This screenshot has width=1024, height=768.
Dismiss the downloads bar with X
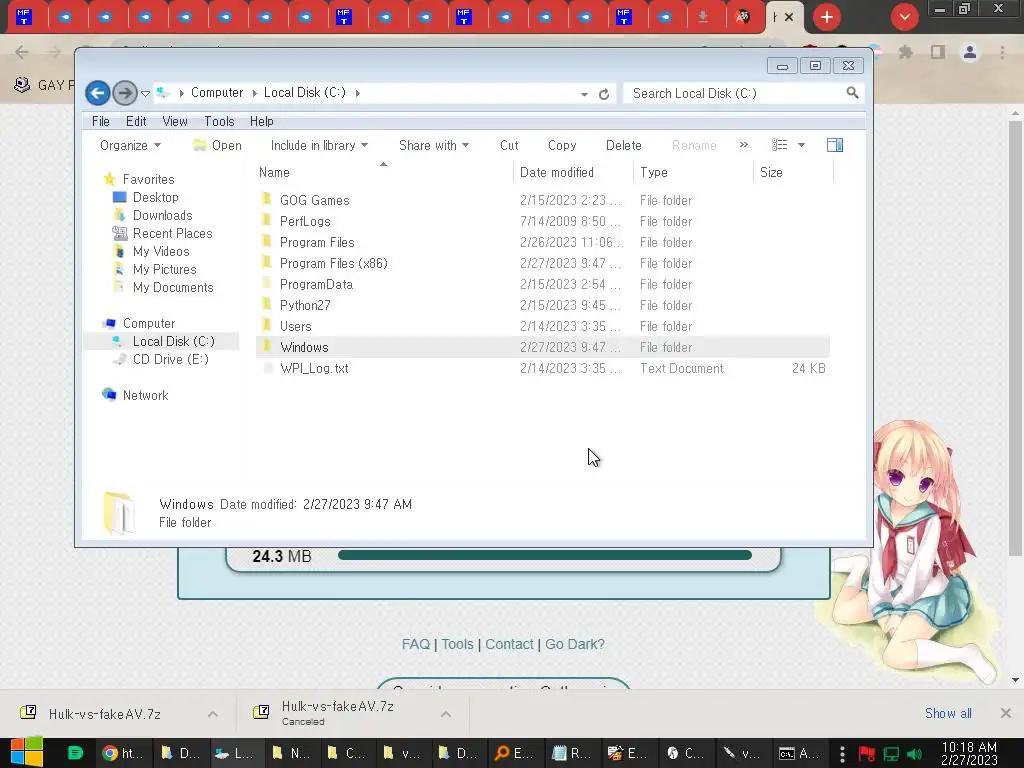(1005, 713)
